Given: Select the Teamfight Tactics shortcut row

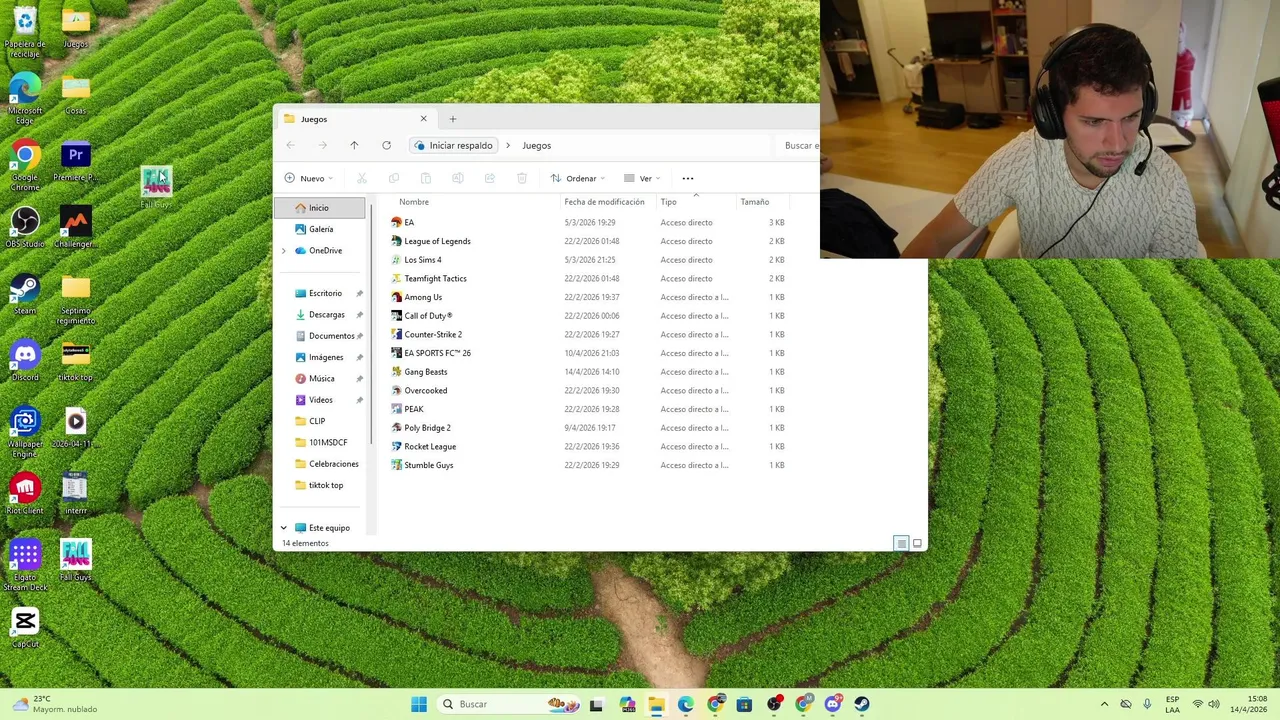Looking at the screenshot, I should [590, 279].
